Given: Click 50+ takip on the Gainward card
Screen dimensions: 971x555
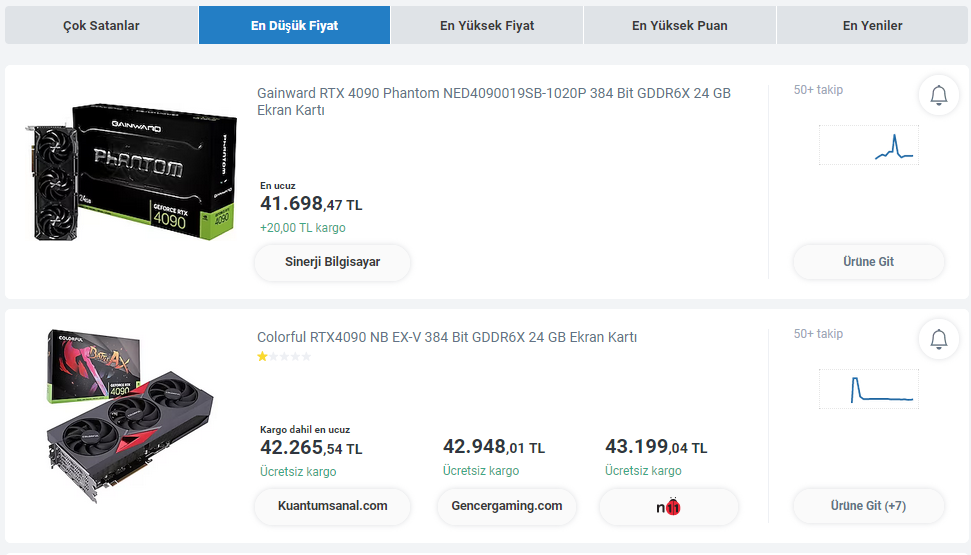Looking at the screenshot, I should pos(818,90).
